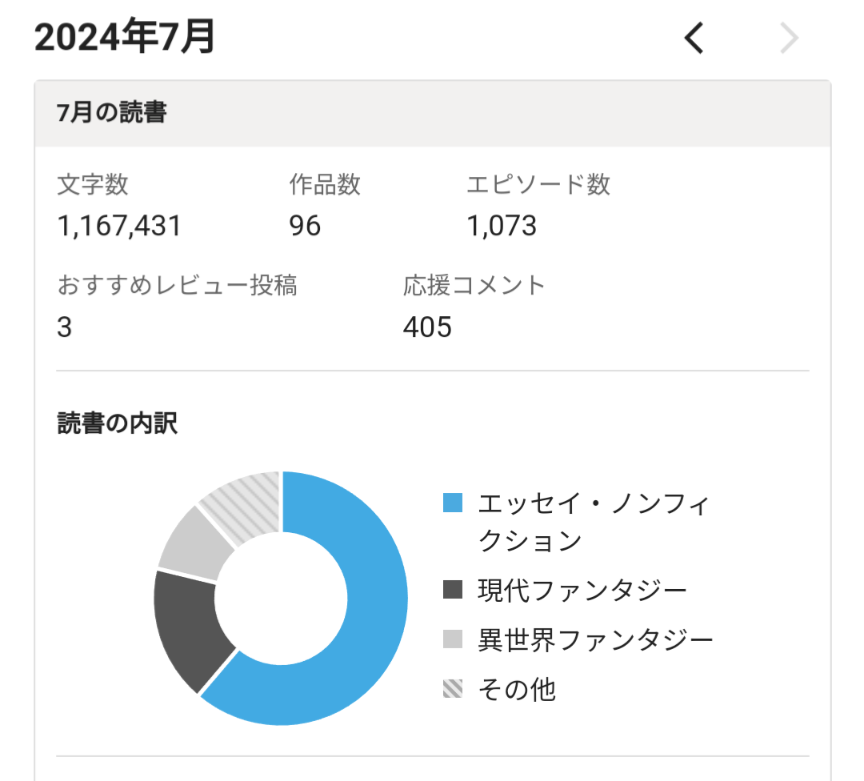Click the light gray 異世界ファンタジー legend square
This screenshot has width=864, height=781.
click(453, 640)
